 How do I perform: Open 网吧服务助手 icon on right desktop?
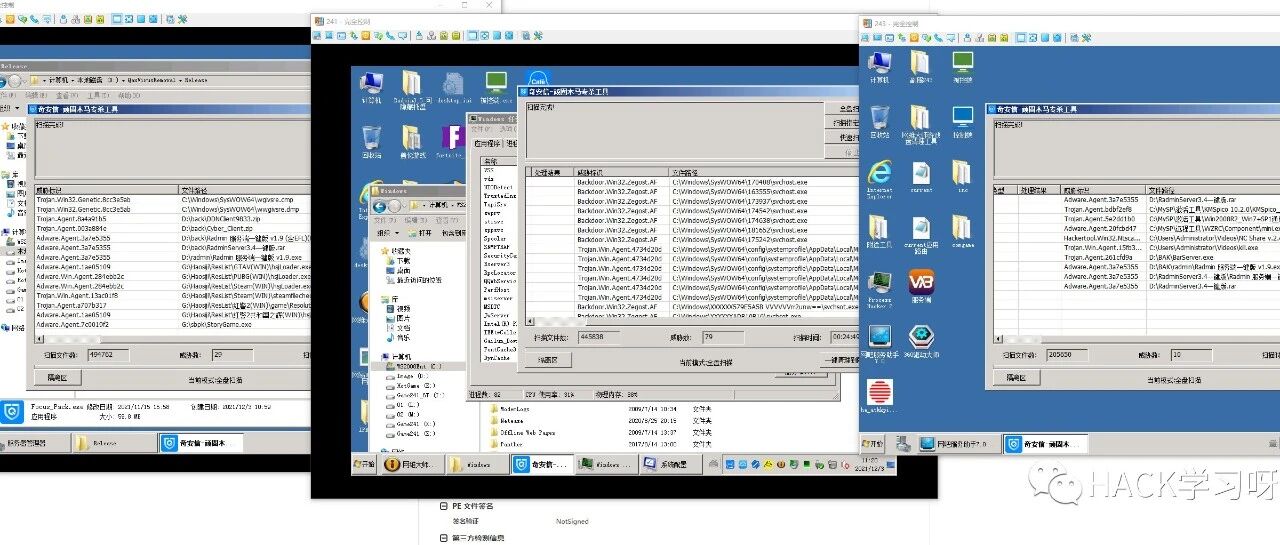click(880, 342)
